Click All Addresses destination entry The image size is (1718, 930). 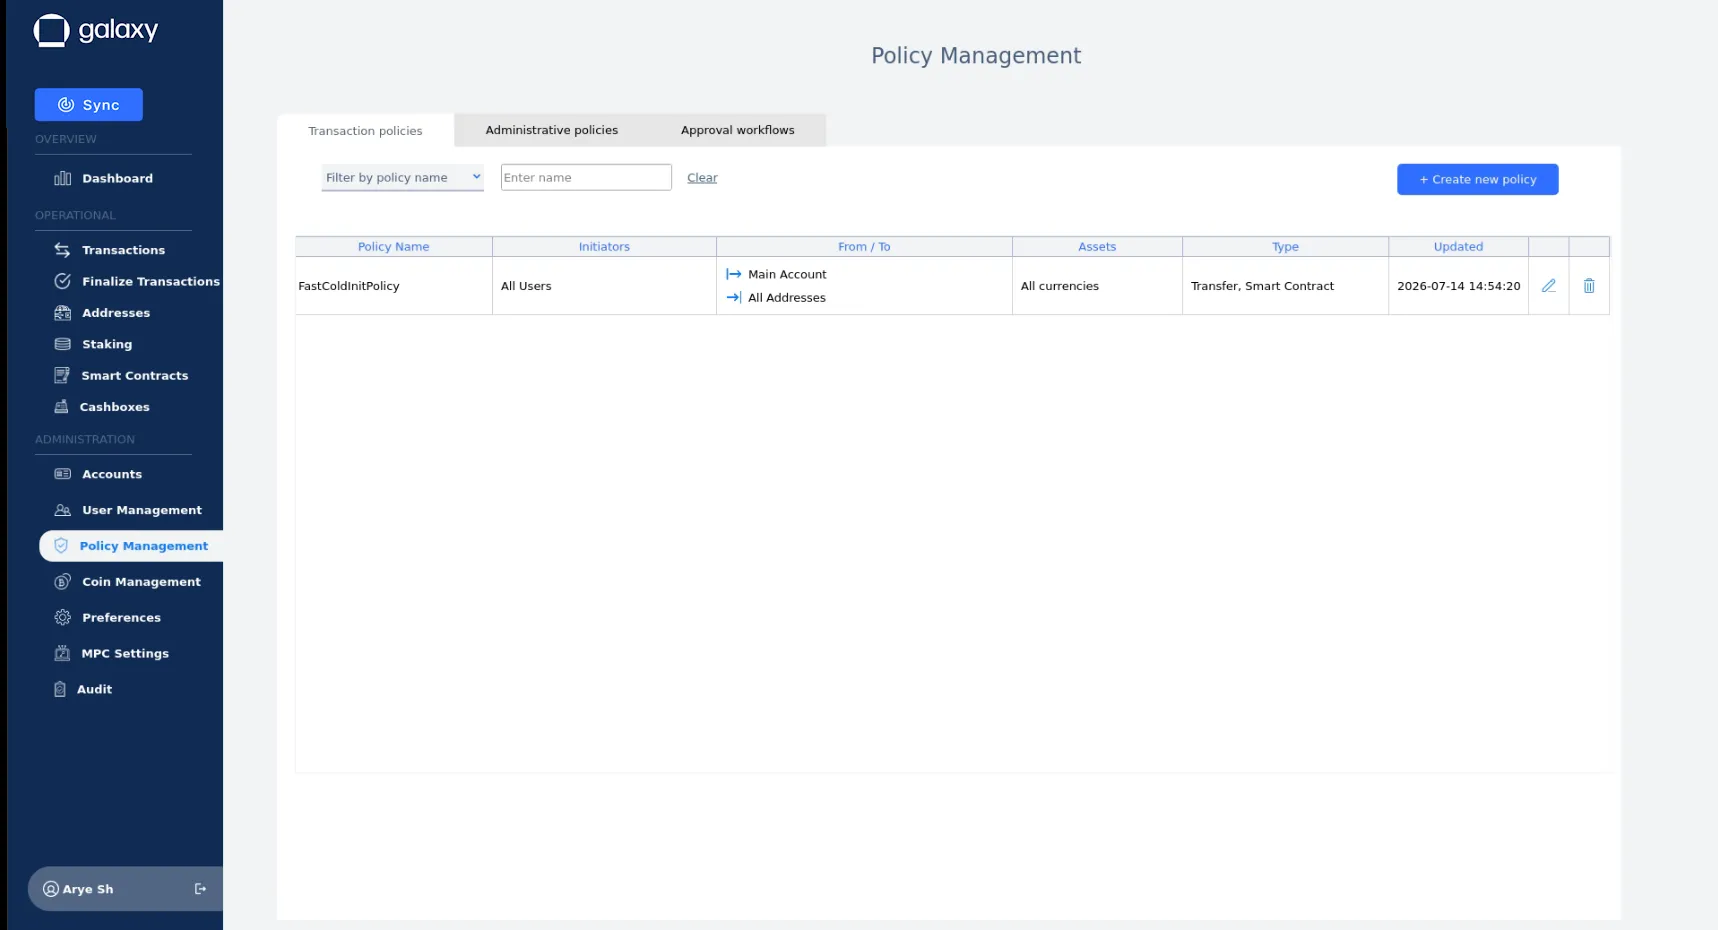pos(787,298)
